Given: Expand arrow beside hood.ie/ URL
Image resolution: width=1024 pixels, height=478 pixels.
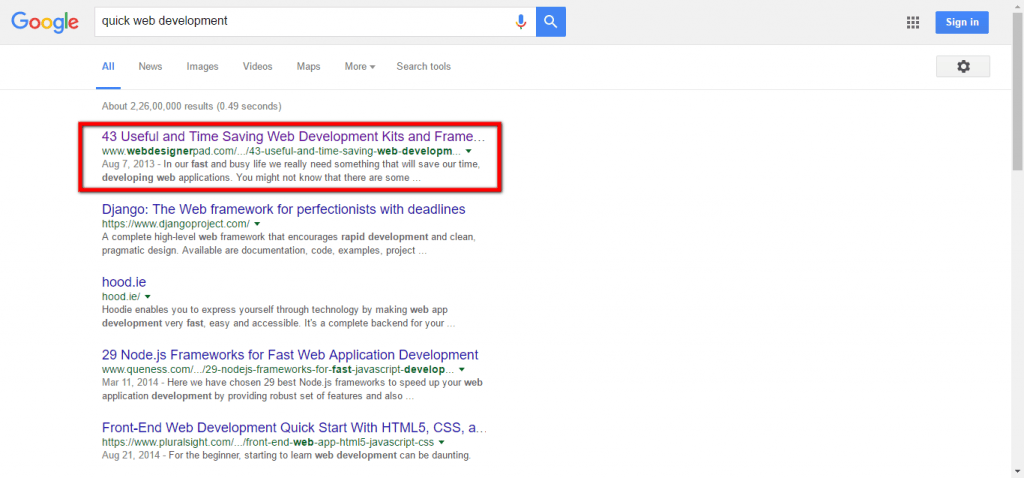Looking at the screenshot, I should pos(148,297).
